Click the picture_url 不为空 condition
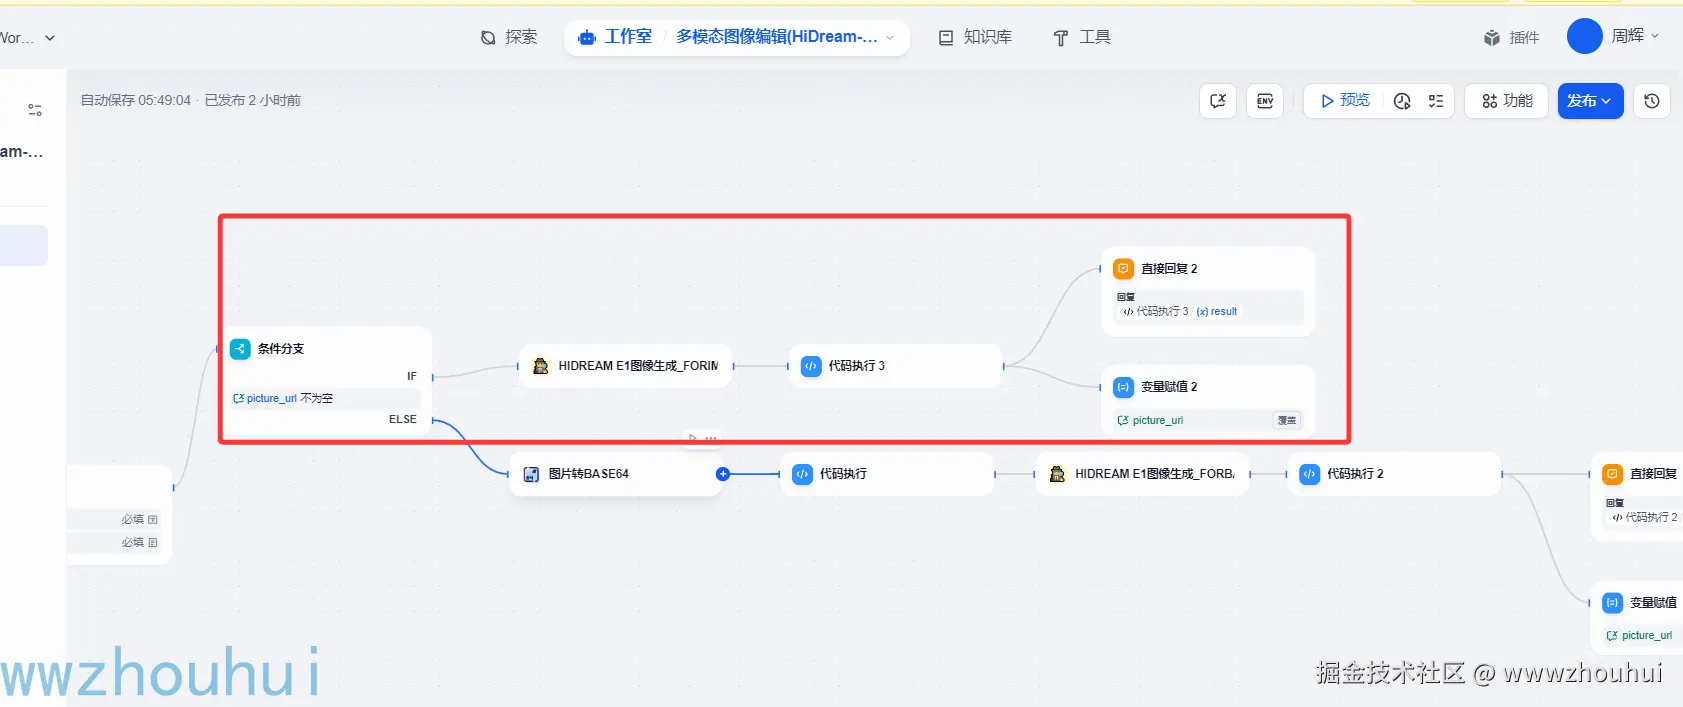Screen dimensions: 1683x707 [325, 398]
